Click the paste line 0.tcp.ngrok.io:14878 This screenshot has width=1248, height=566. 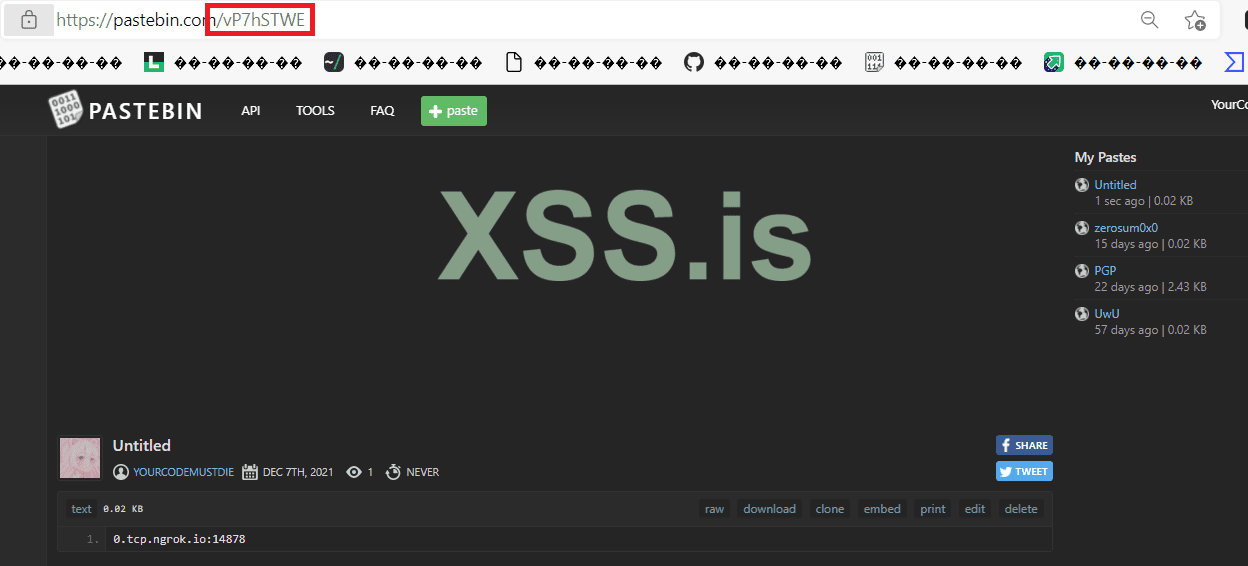(179, 539)
